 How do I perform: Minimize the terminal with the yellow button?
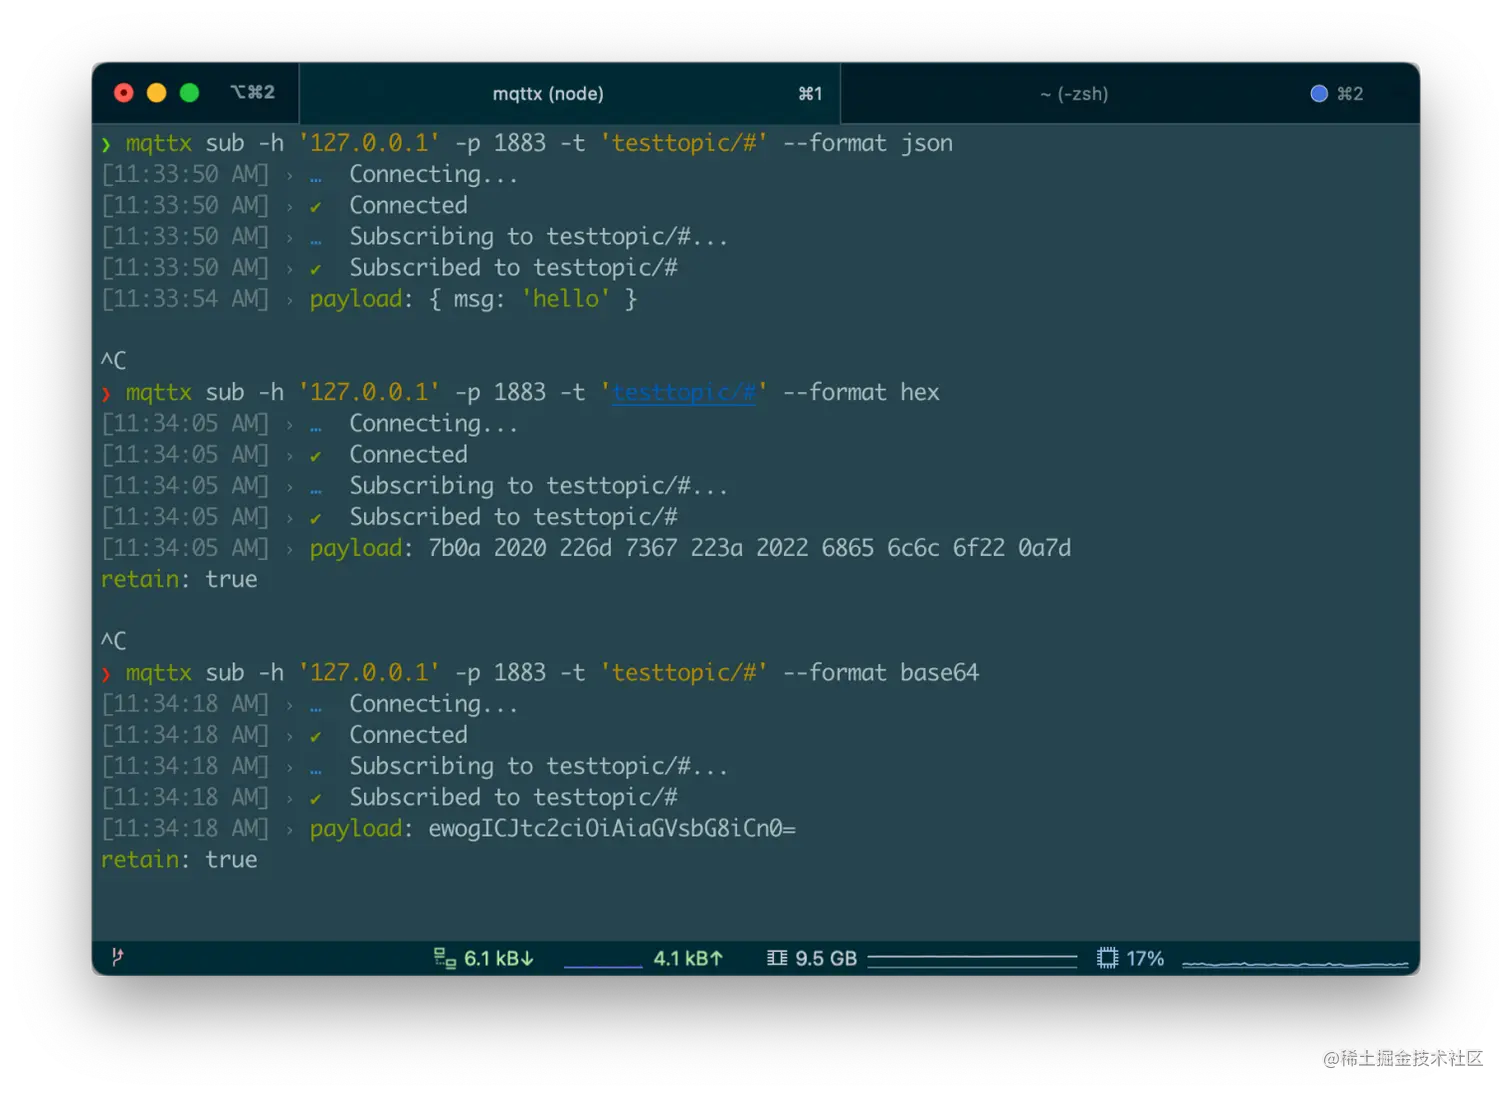(x=156, y=93)
